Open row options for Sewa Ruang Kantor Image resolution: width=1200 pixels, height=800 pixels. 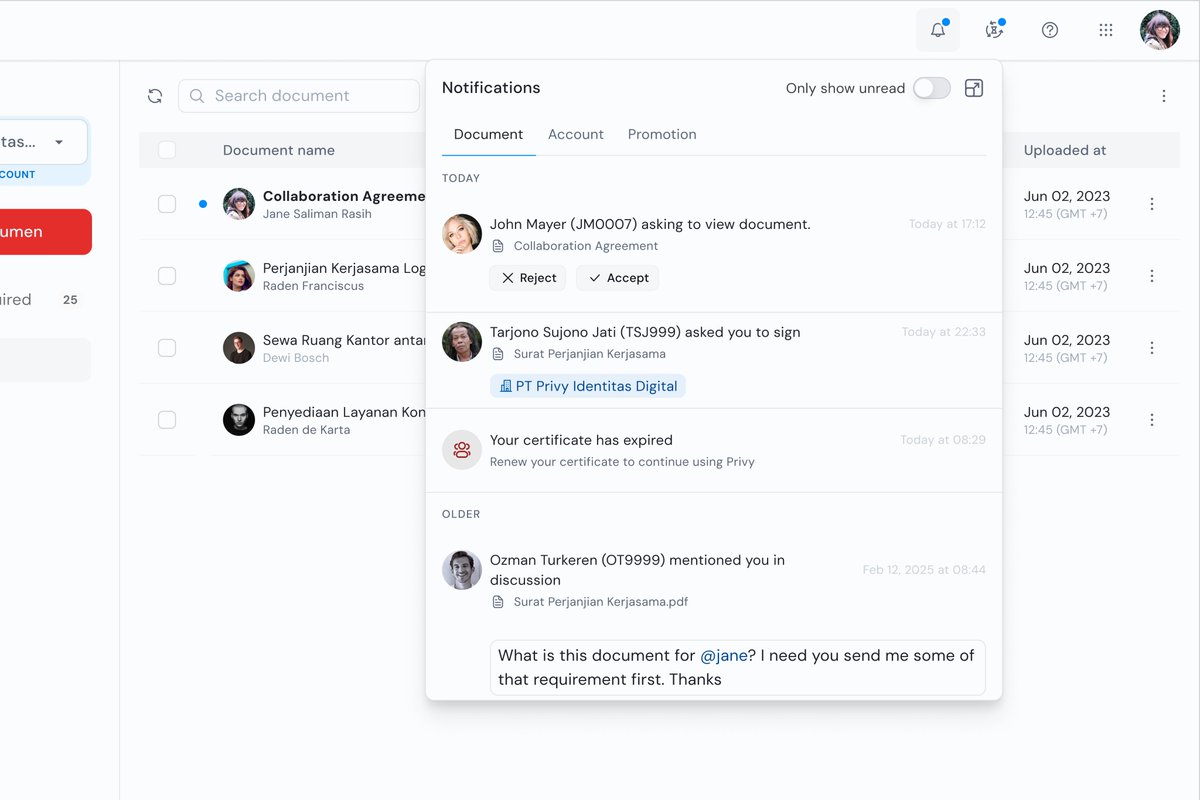(1152, 348)
